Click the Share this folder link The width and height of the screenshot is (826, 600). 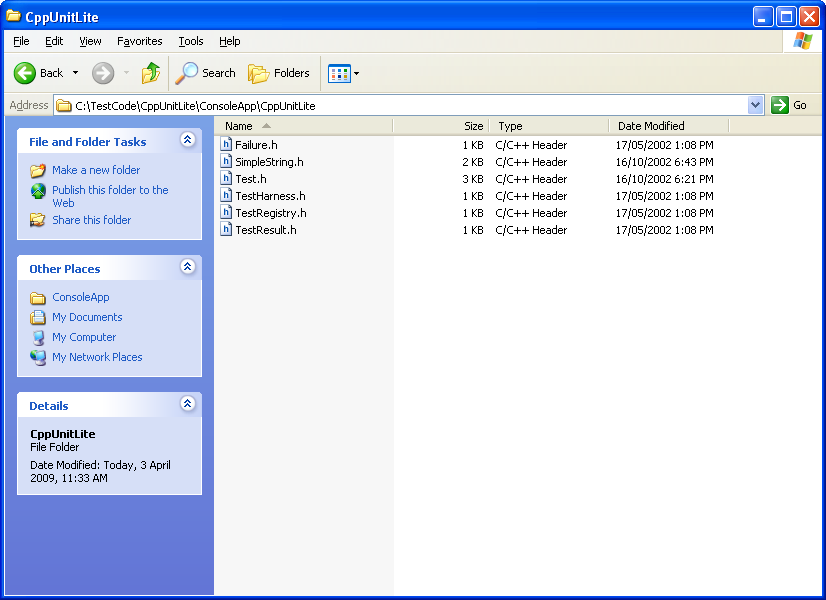92,220
